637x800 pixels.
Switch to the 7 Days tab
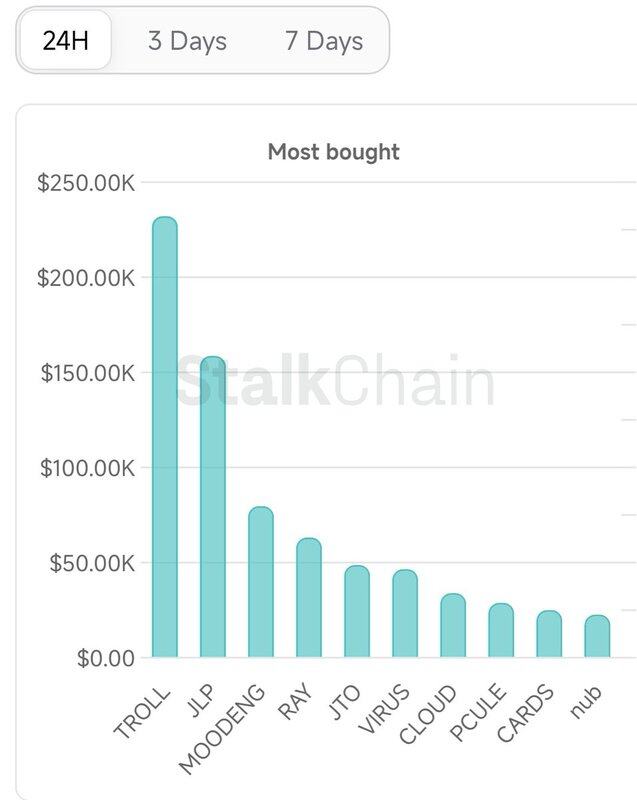tap(323, 41)
